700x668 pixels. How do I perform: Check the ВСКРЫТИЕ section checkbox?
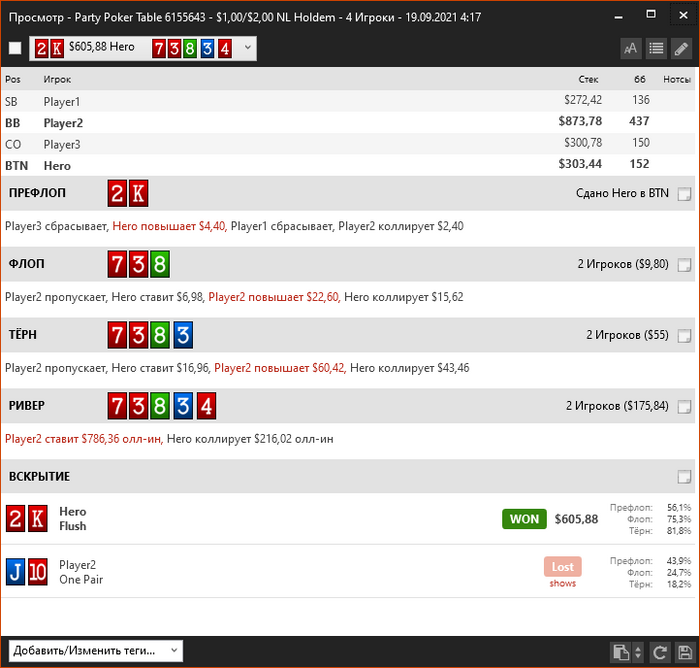(x=684, y=477)
